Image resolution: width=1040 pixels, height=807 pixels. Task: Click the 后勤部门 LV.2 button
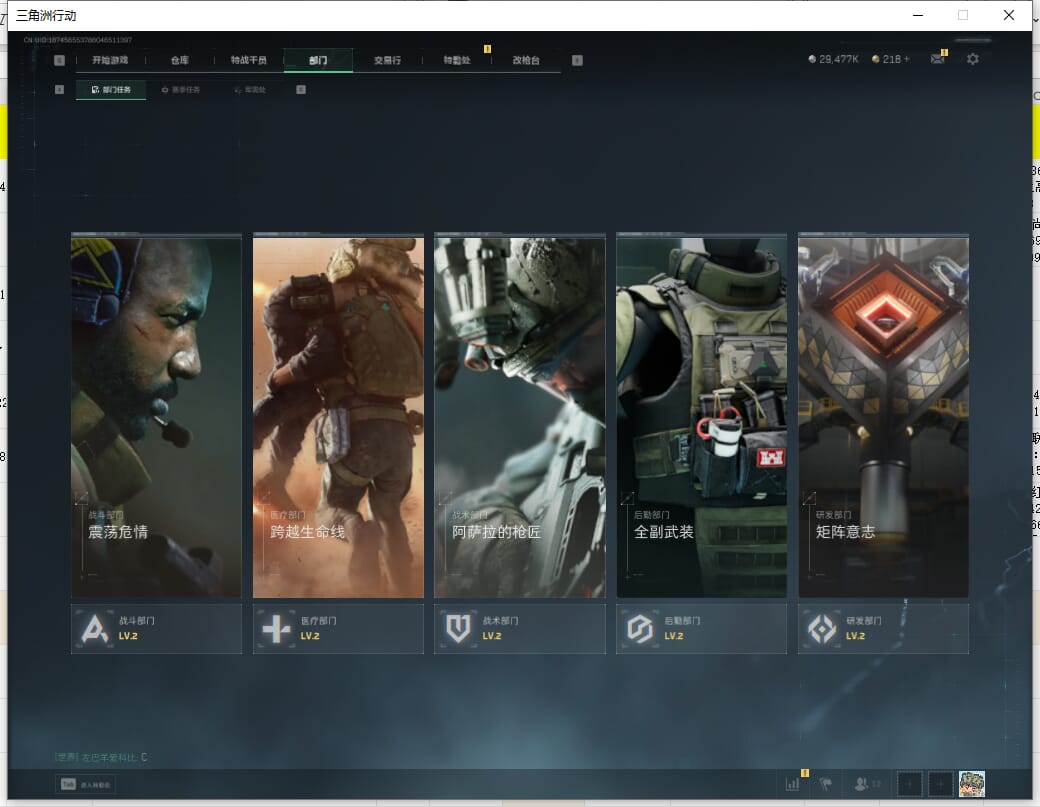coord(702,629)
